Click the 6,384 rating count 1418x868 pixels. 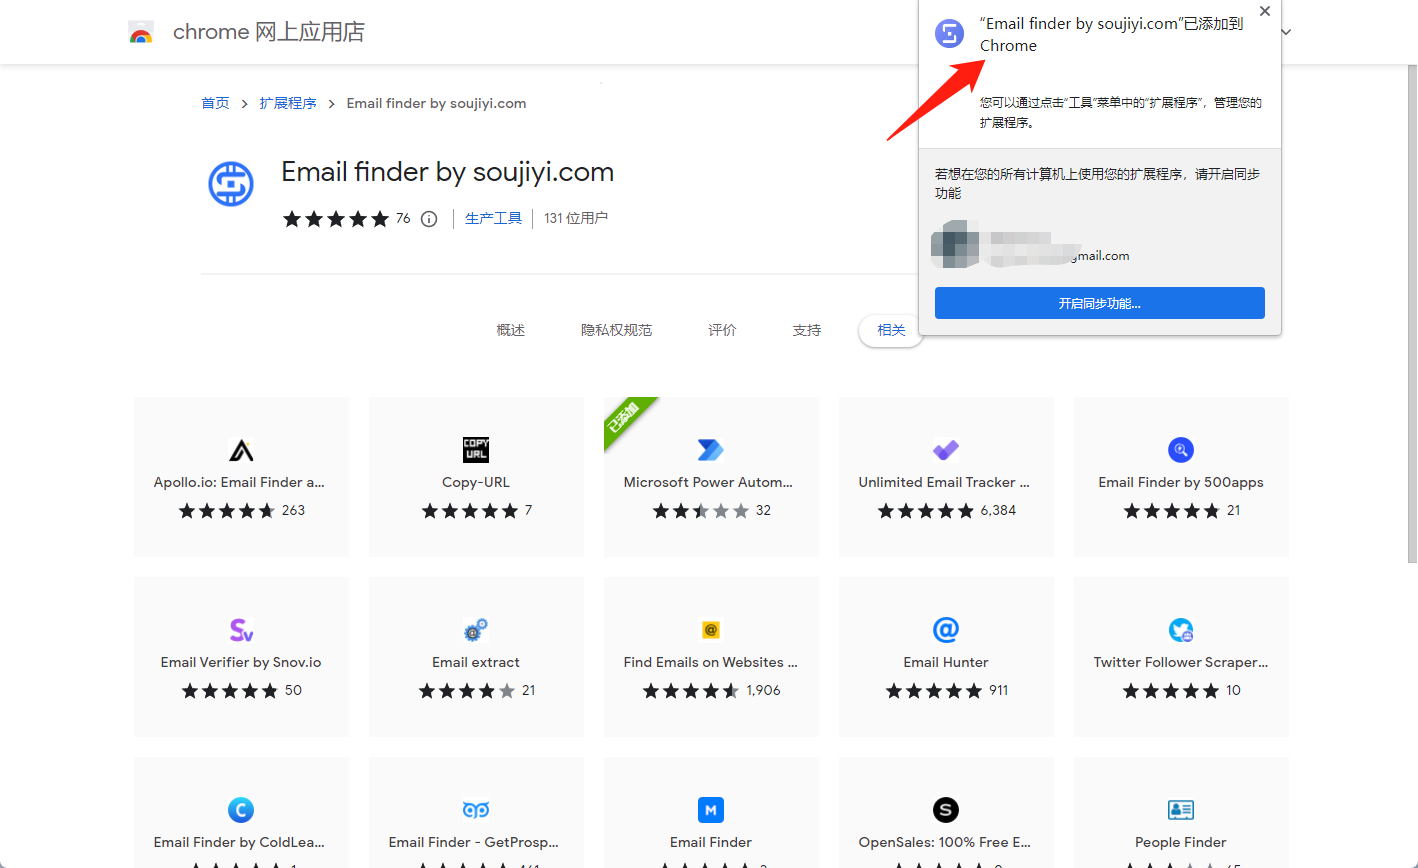(998, 510)
